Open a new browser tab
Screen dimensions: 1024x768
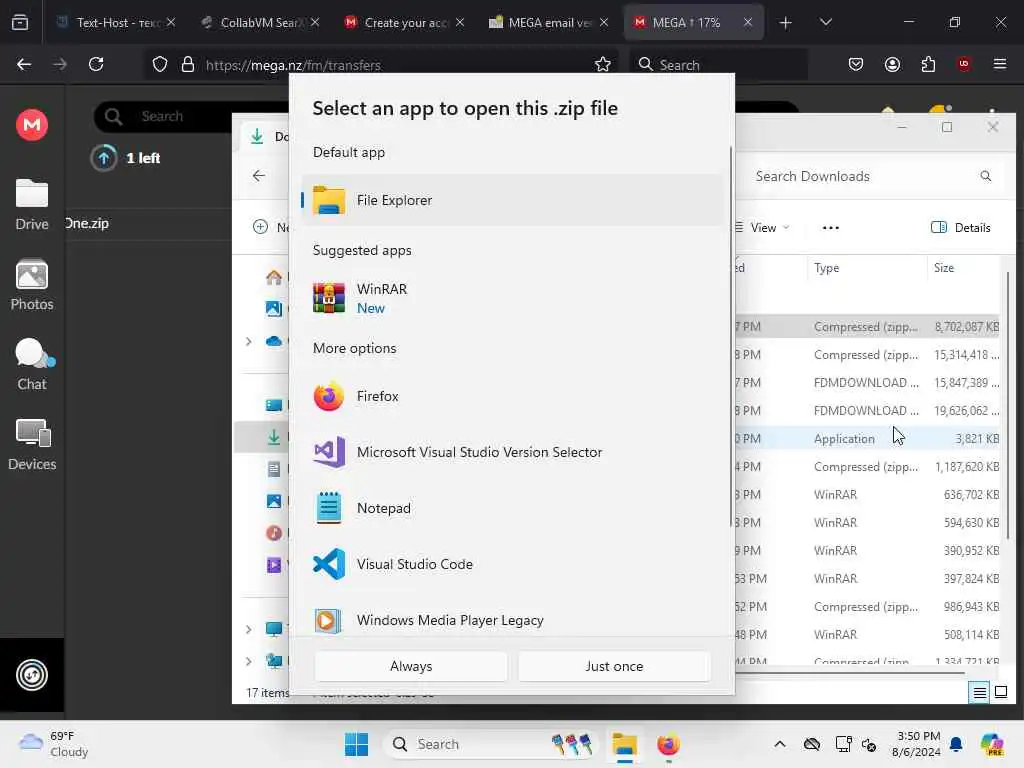(x=785, y=23)
